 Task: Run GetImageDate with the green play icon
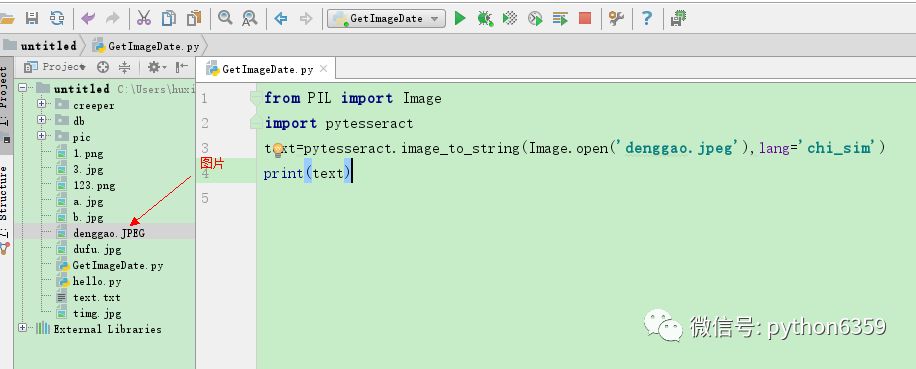[460, 18]
